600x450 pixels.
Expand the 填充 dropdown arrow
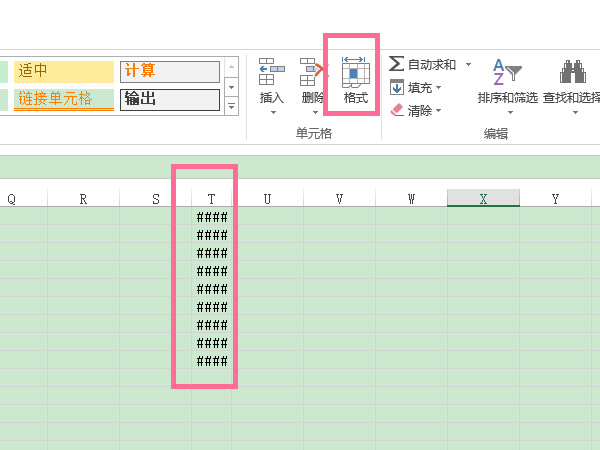click(438, 88)
